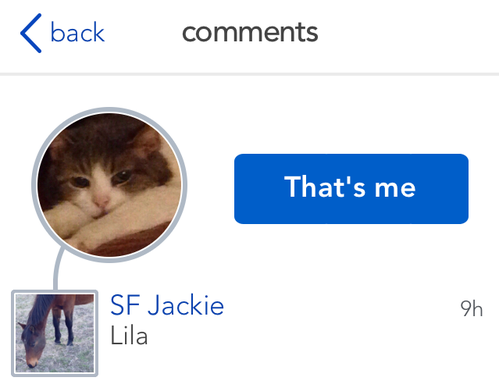Confirm identity with That's me button
Image resolution: width=499 pixels, height=388 pixels.
(351, 189)
